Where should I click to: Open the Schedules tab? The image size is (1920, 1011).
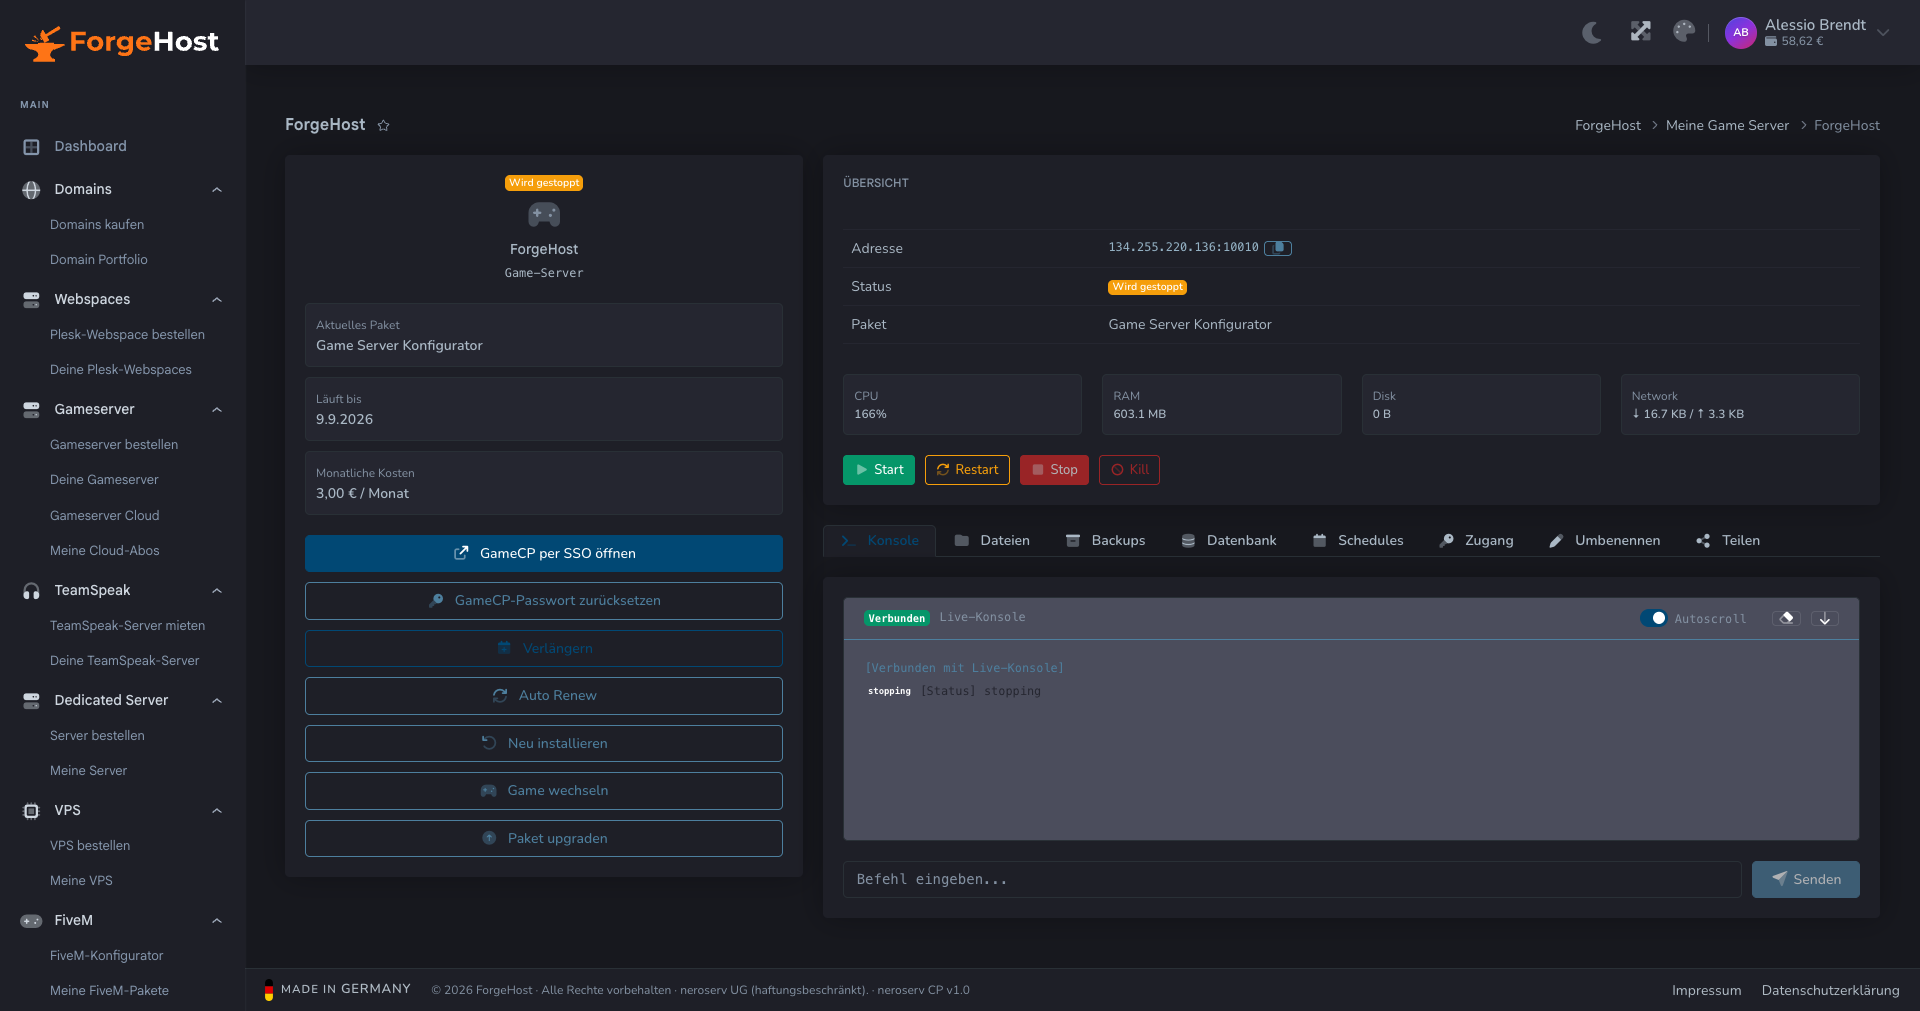click(x=1358, y=541)
